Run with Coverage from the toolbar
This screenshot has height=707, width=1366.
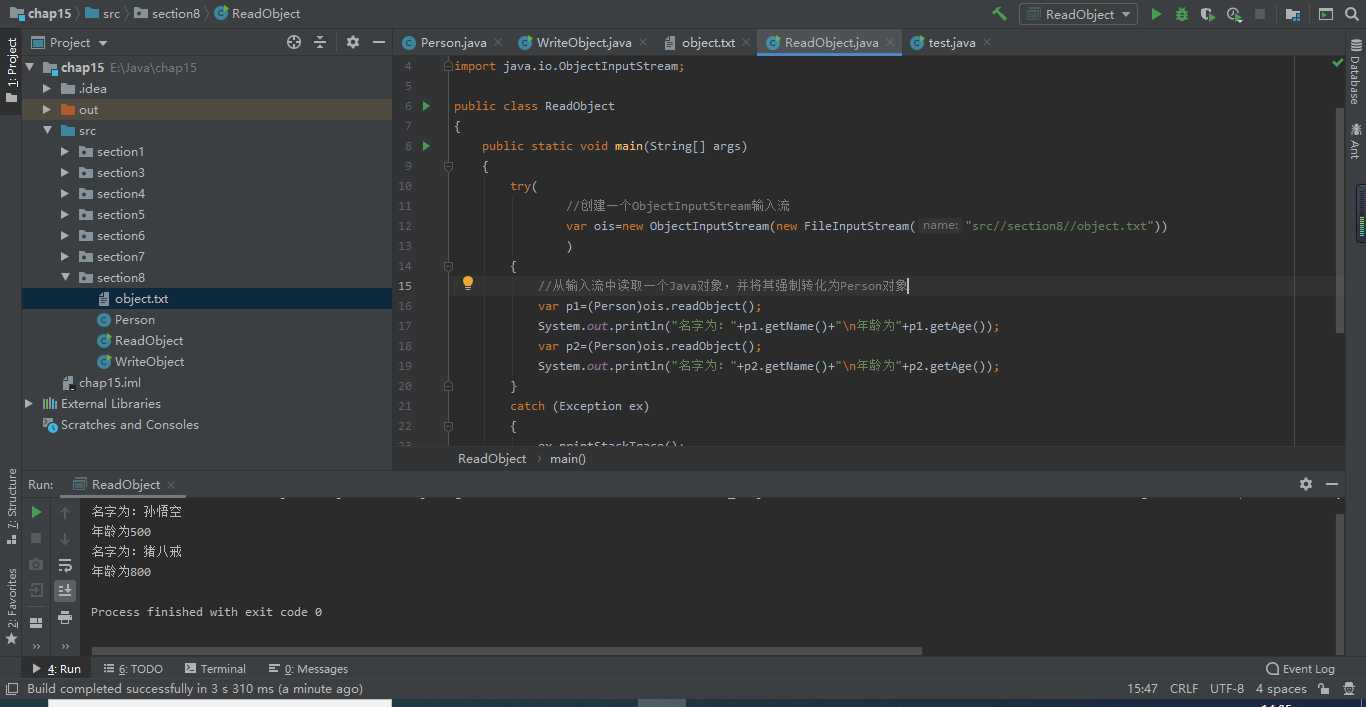[1208, 14]
